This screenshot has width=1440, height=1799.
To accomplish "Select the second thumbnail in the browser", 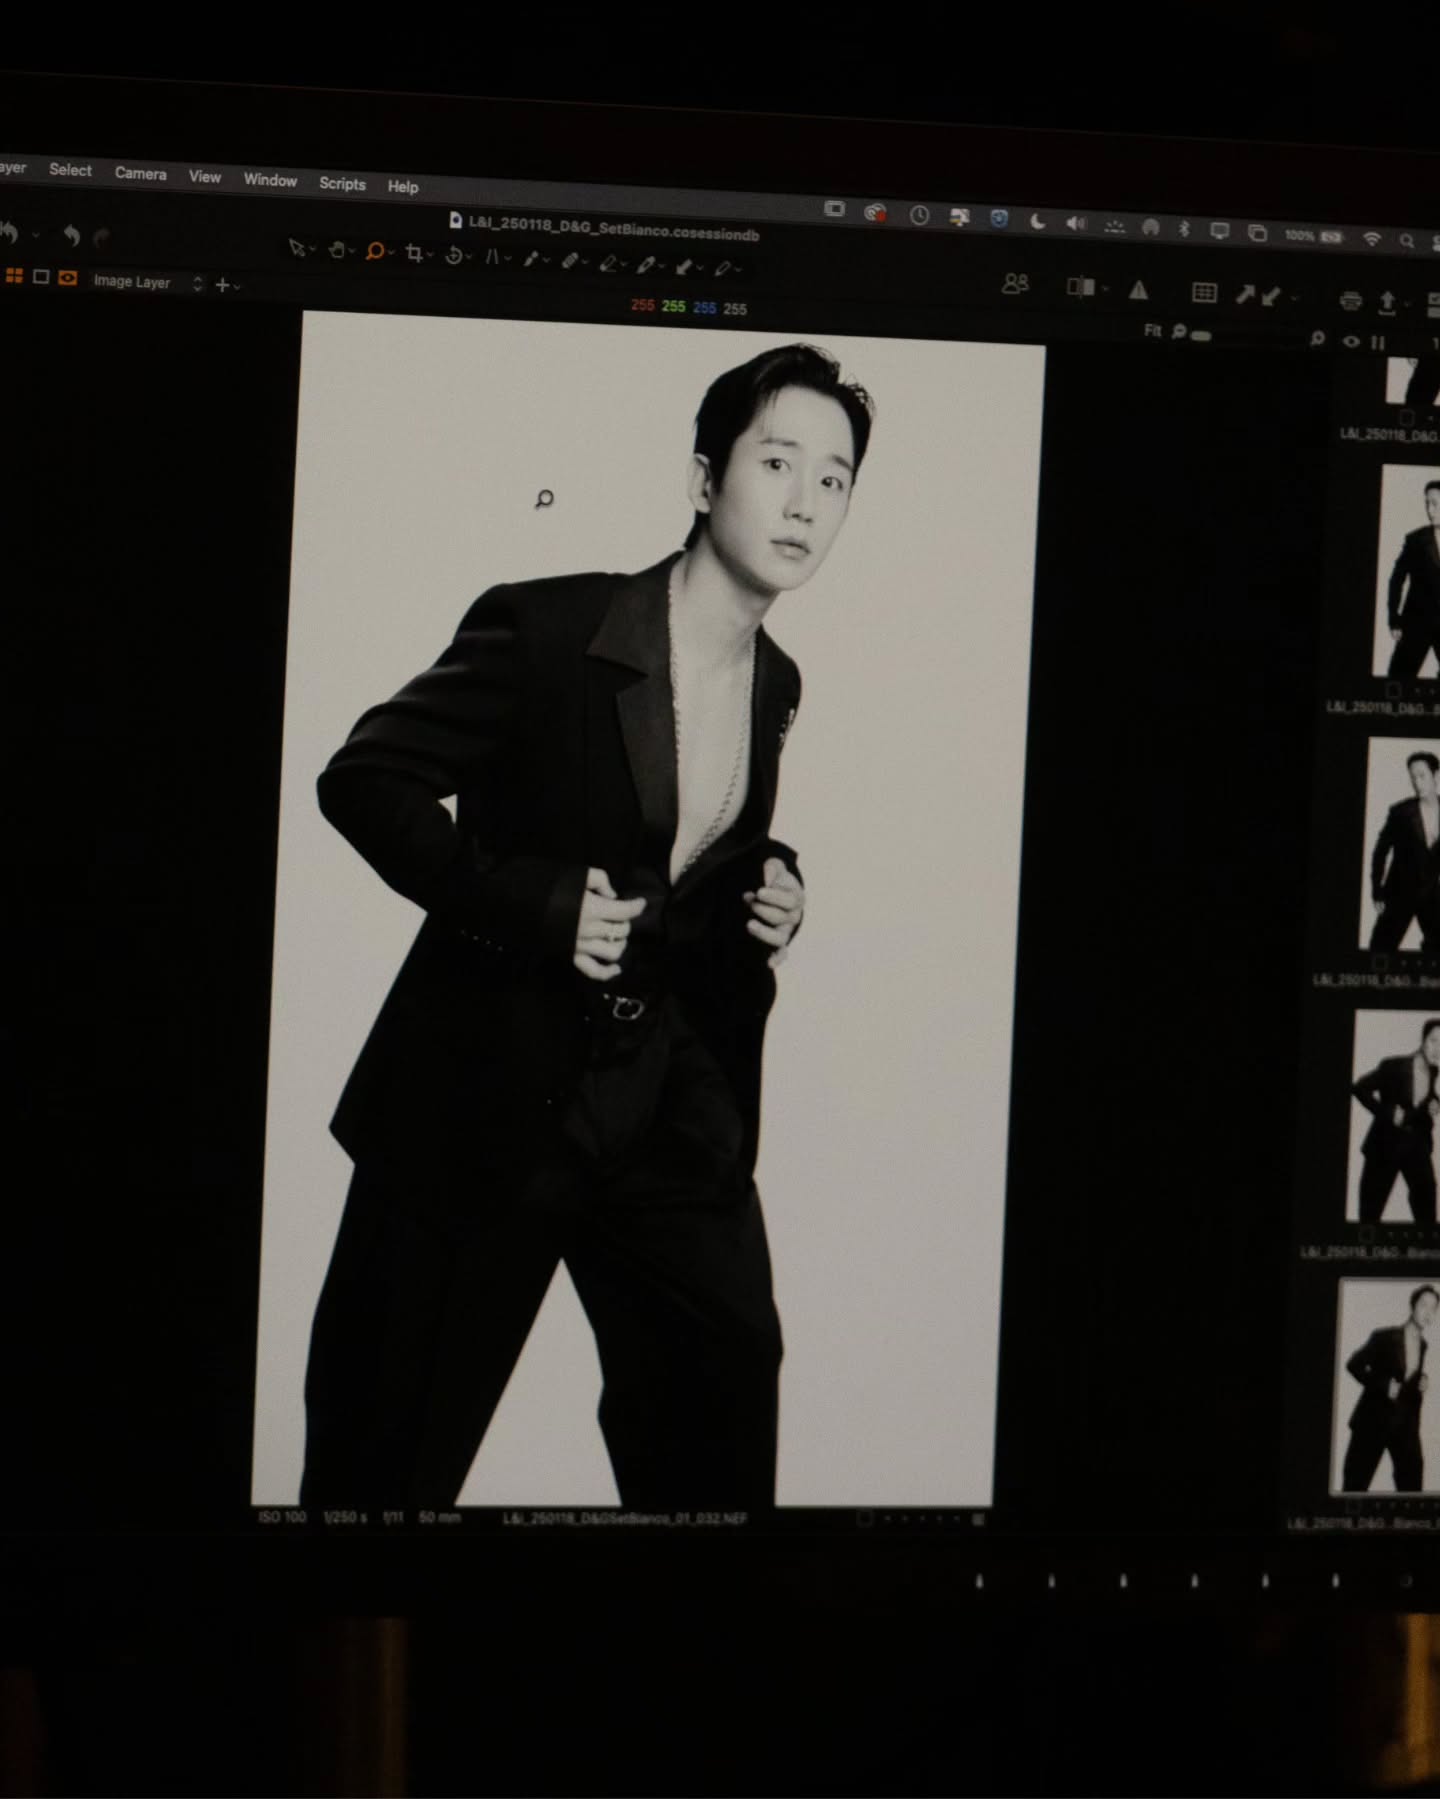I will click(1409, 572).
